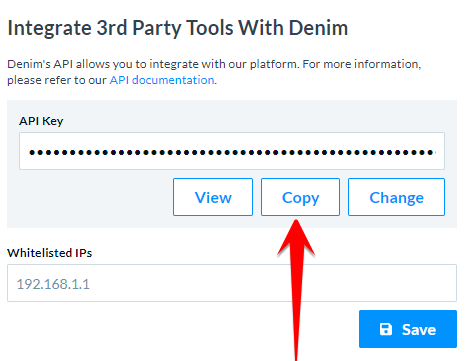Image resolution: width=470 pixels, height=361 pixels.
Task: Click the 192.168.1.1 placeholder text
Action: point(53,284)
